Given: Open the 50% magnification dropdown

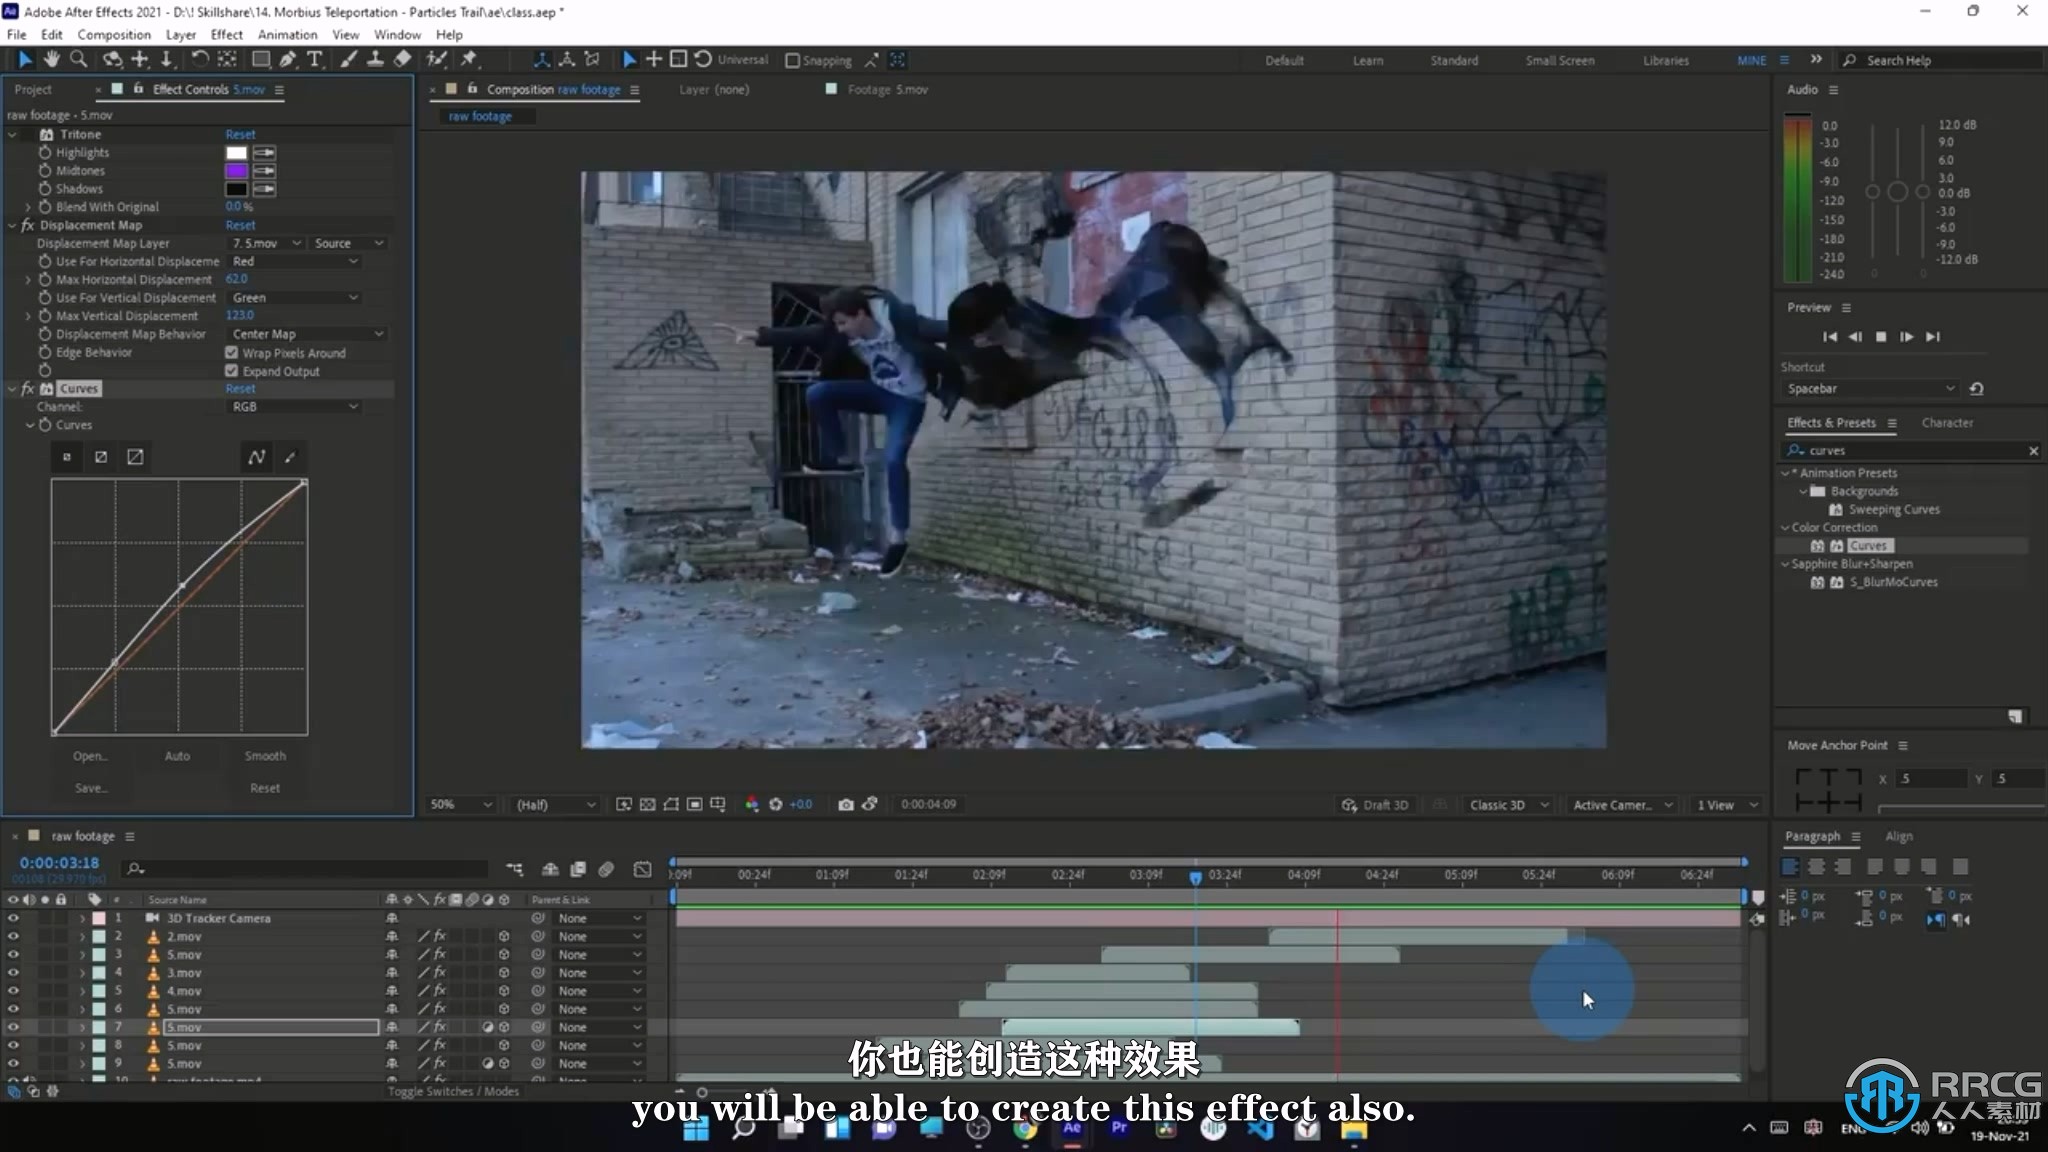Looking at the screenshot, I should 461,804.
